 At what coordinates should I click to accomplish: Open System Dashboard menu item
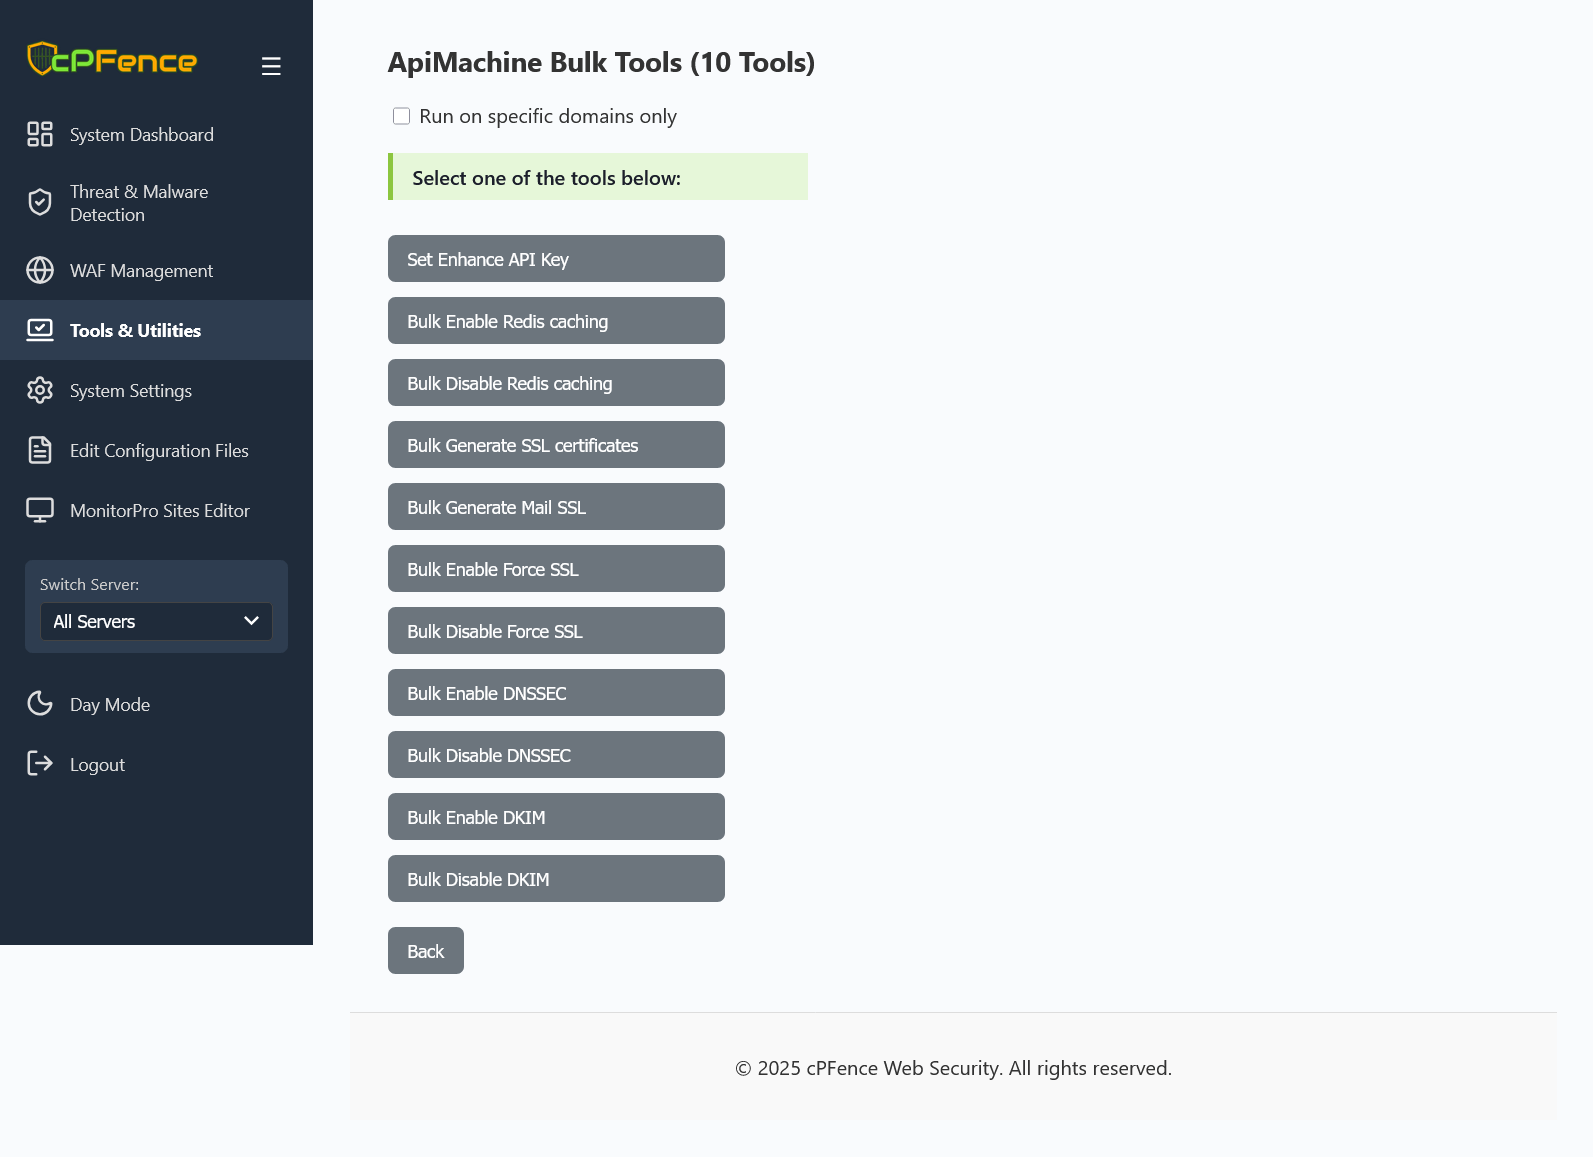pyautogui.click(x=156, y=134)
